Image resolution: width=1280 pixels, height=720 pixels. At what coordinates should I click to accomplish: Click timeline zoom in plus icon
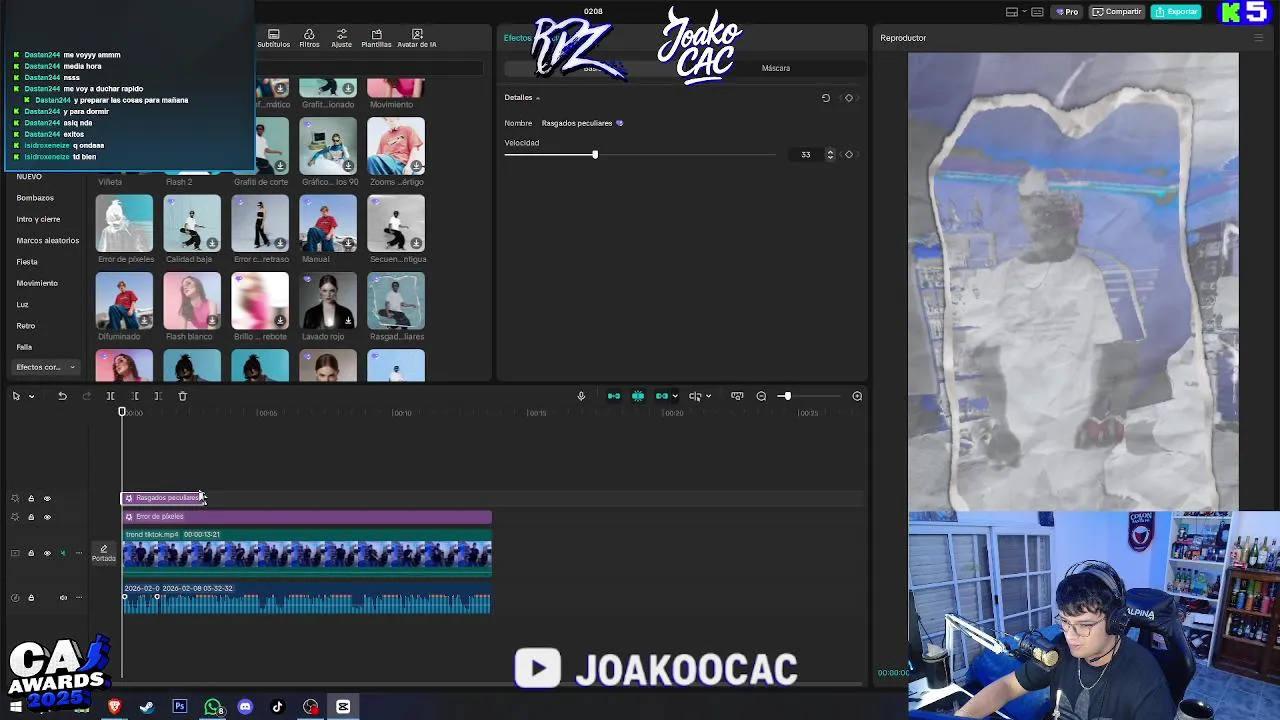[x=857, y=396]
